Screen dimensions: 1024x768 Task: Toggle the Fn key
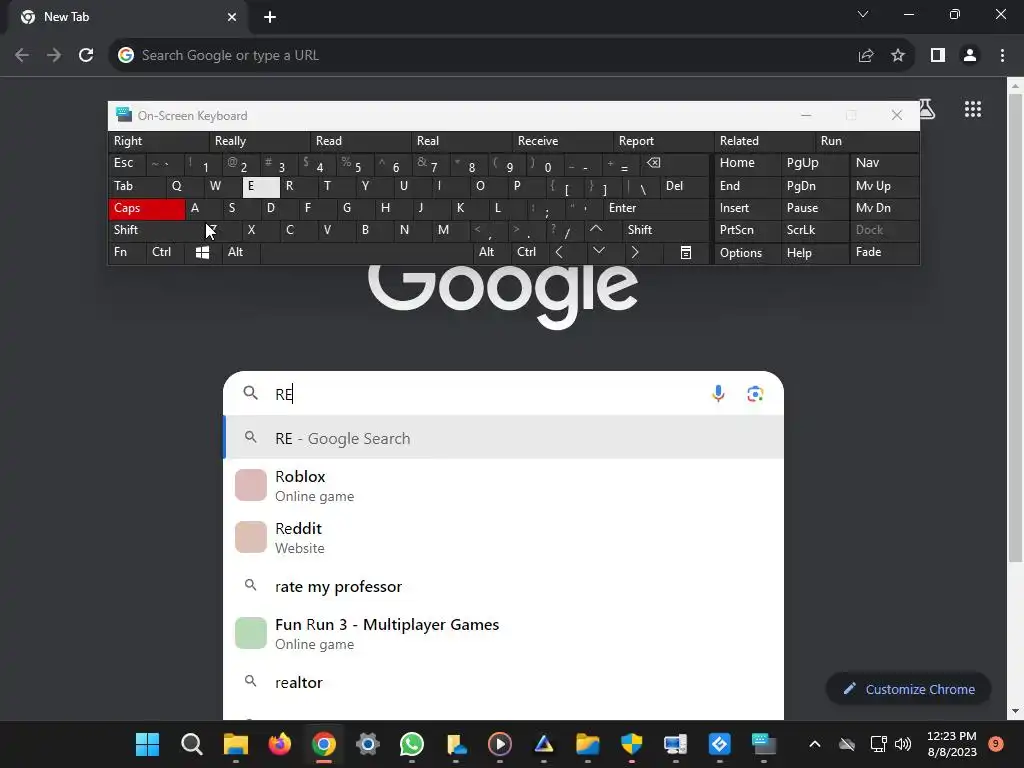click(127, 252)
